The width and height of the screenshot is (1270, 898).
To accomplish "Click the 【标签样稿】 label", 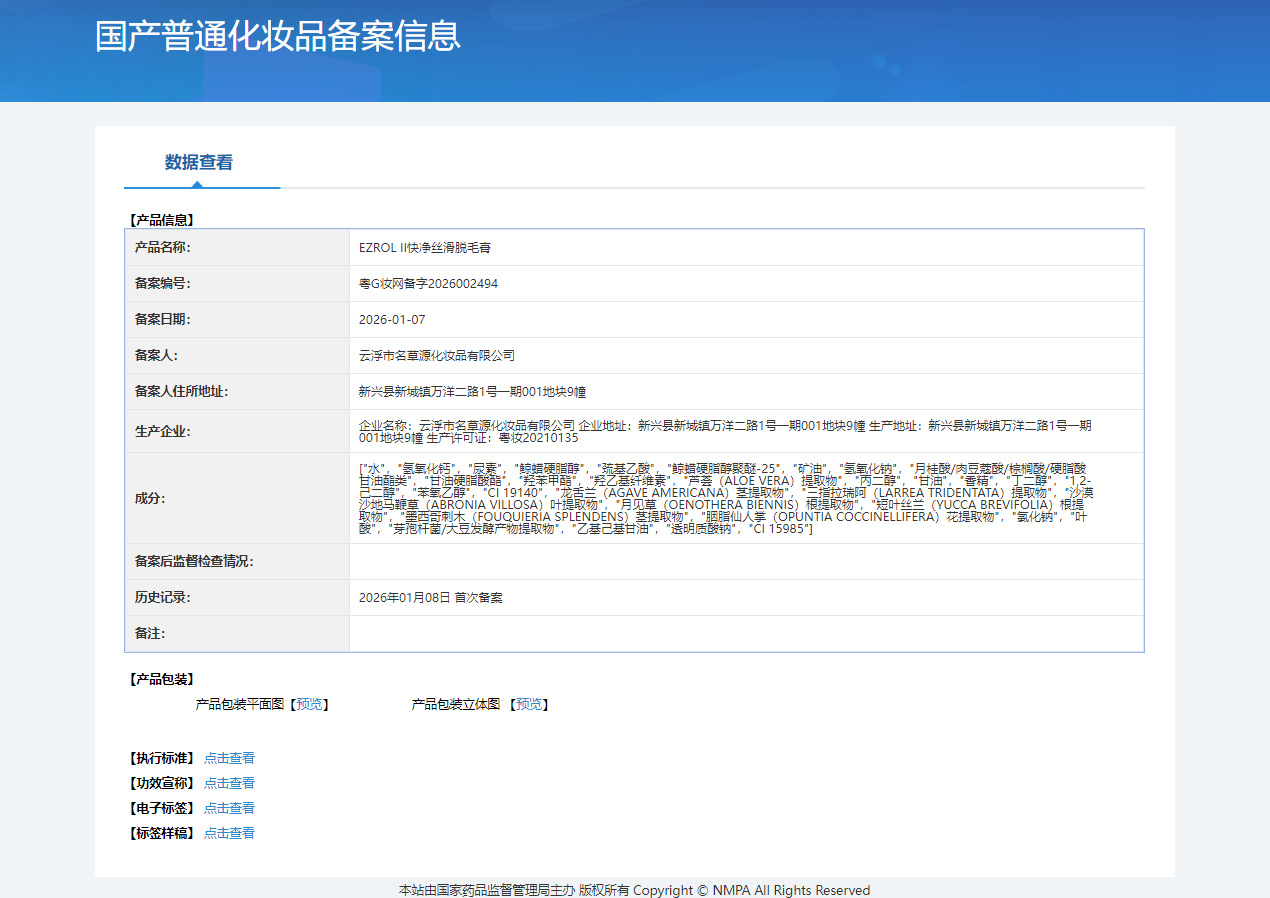I will click(161, 833).
